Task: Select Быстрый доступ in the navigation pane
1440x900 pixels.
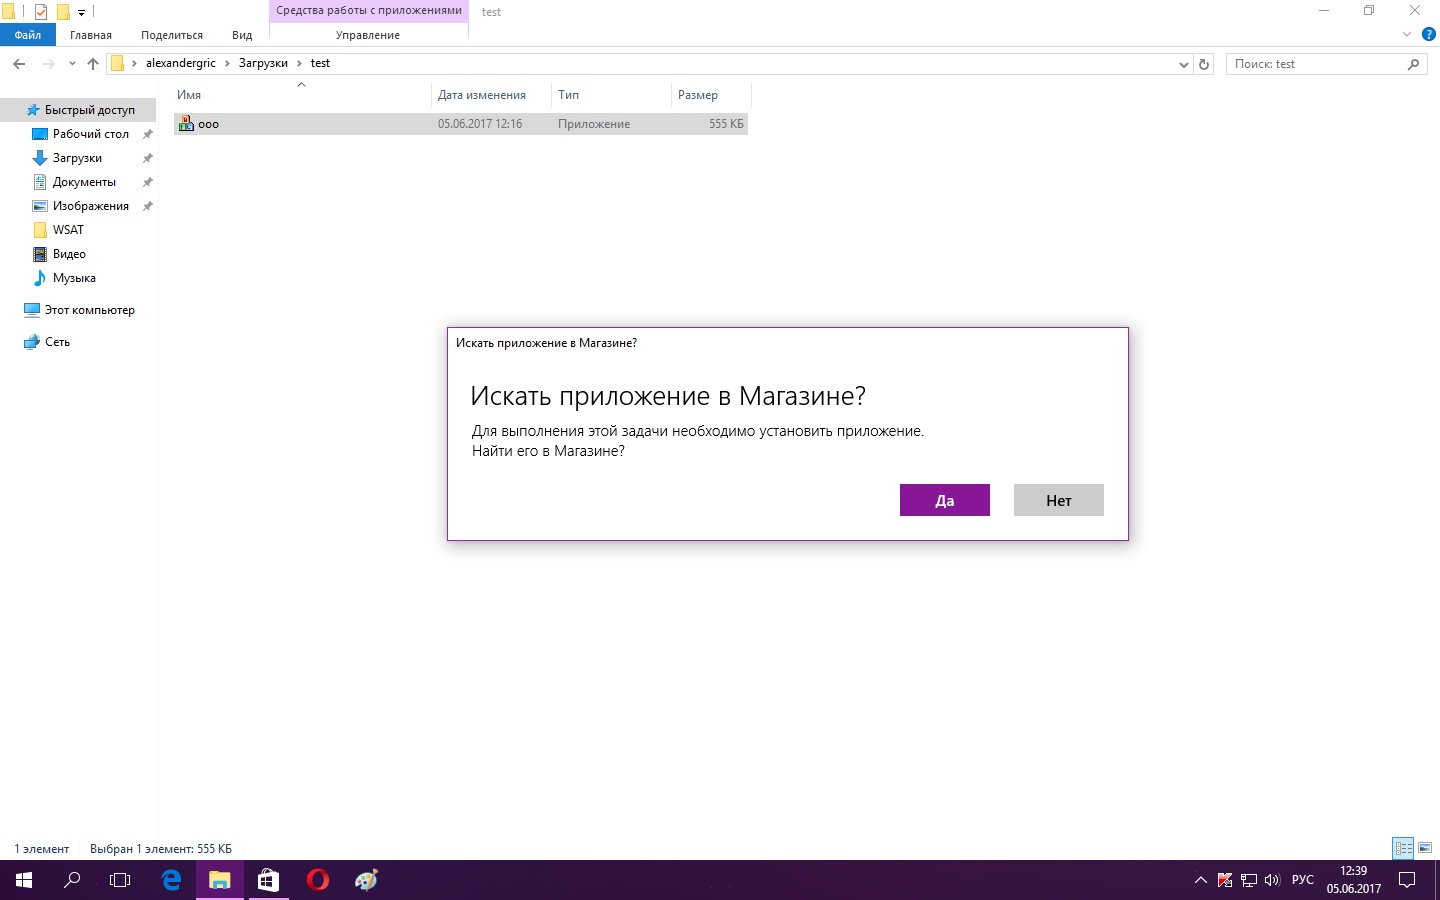Action: [x=89, y=110]
